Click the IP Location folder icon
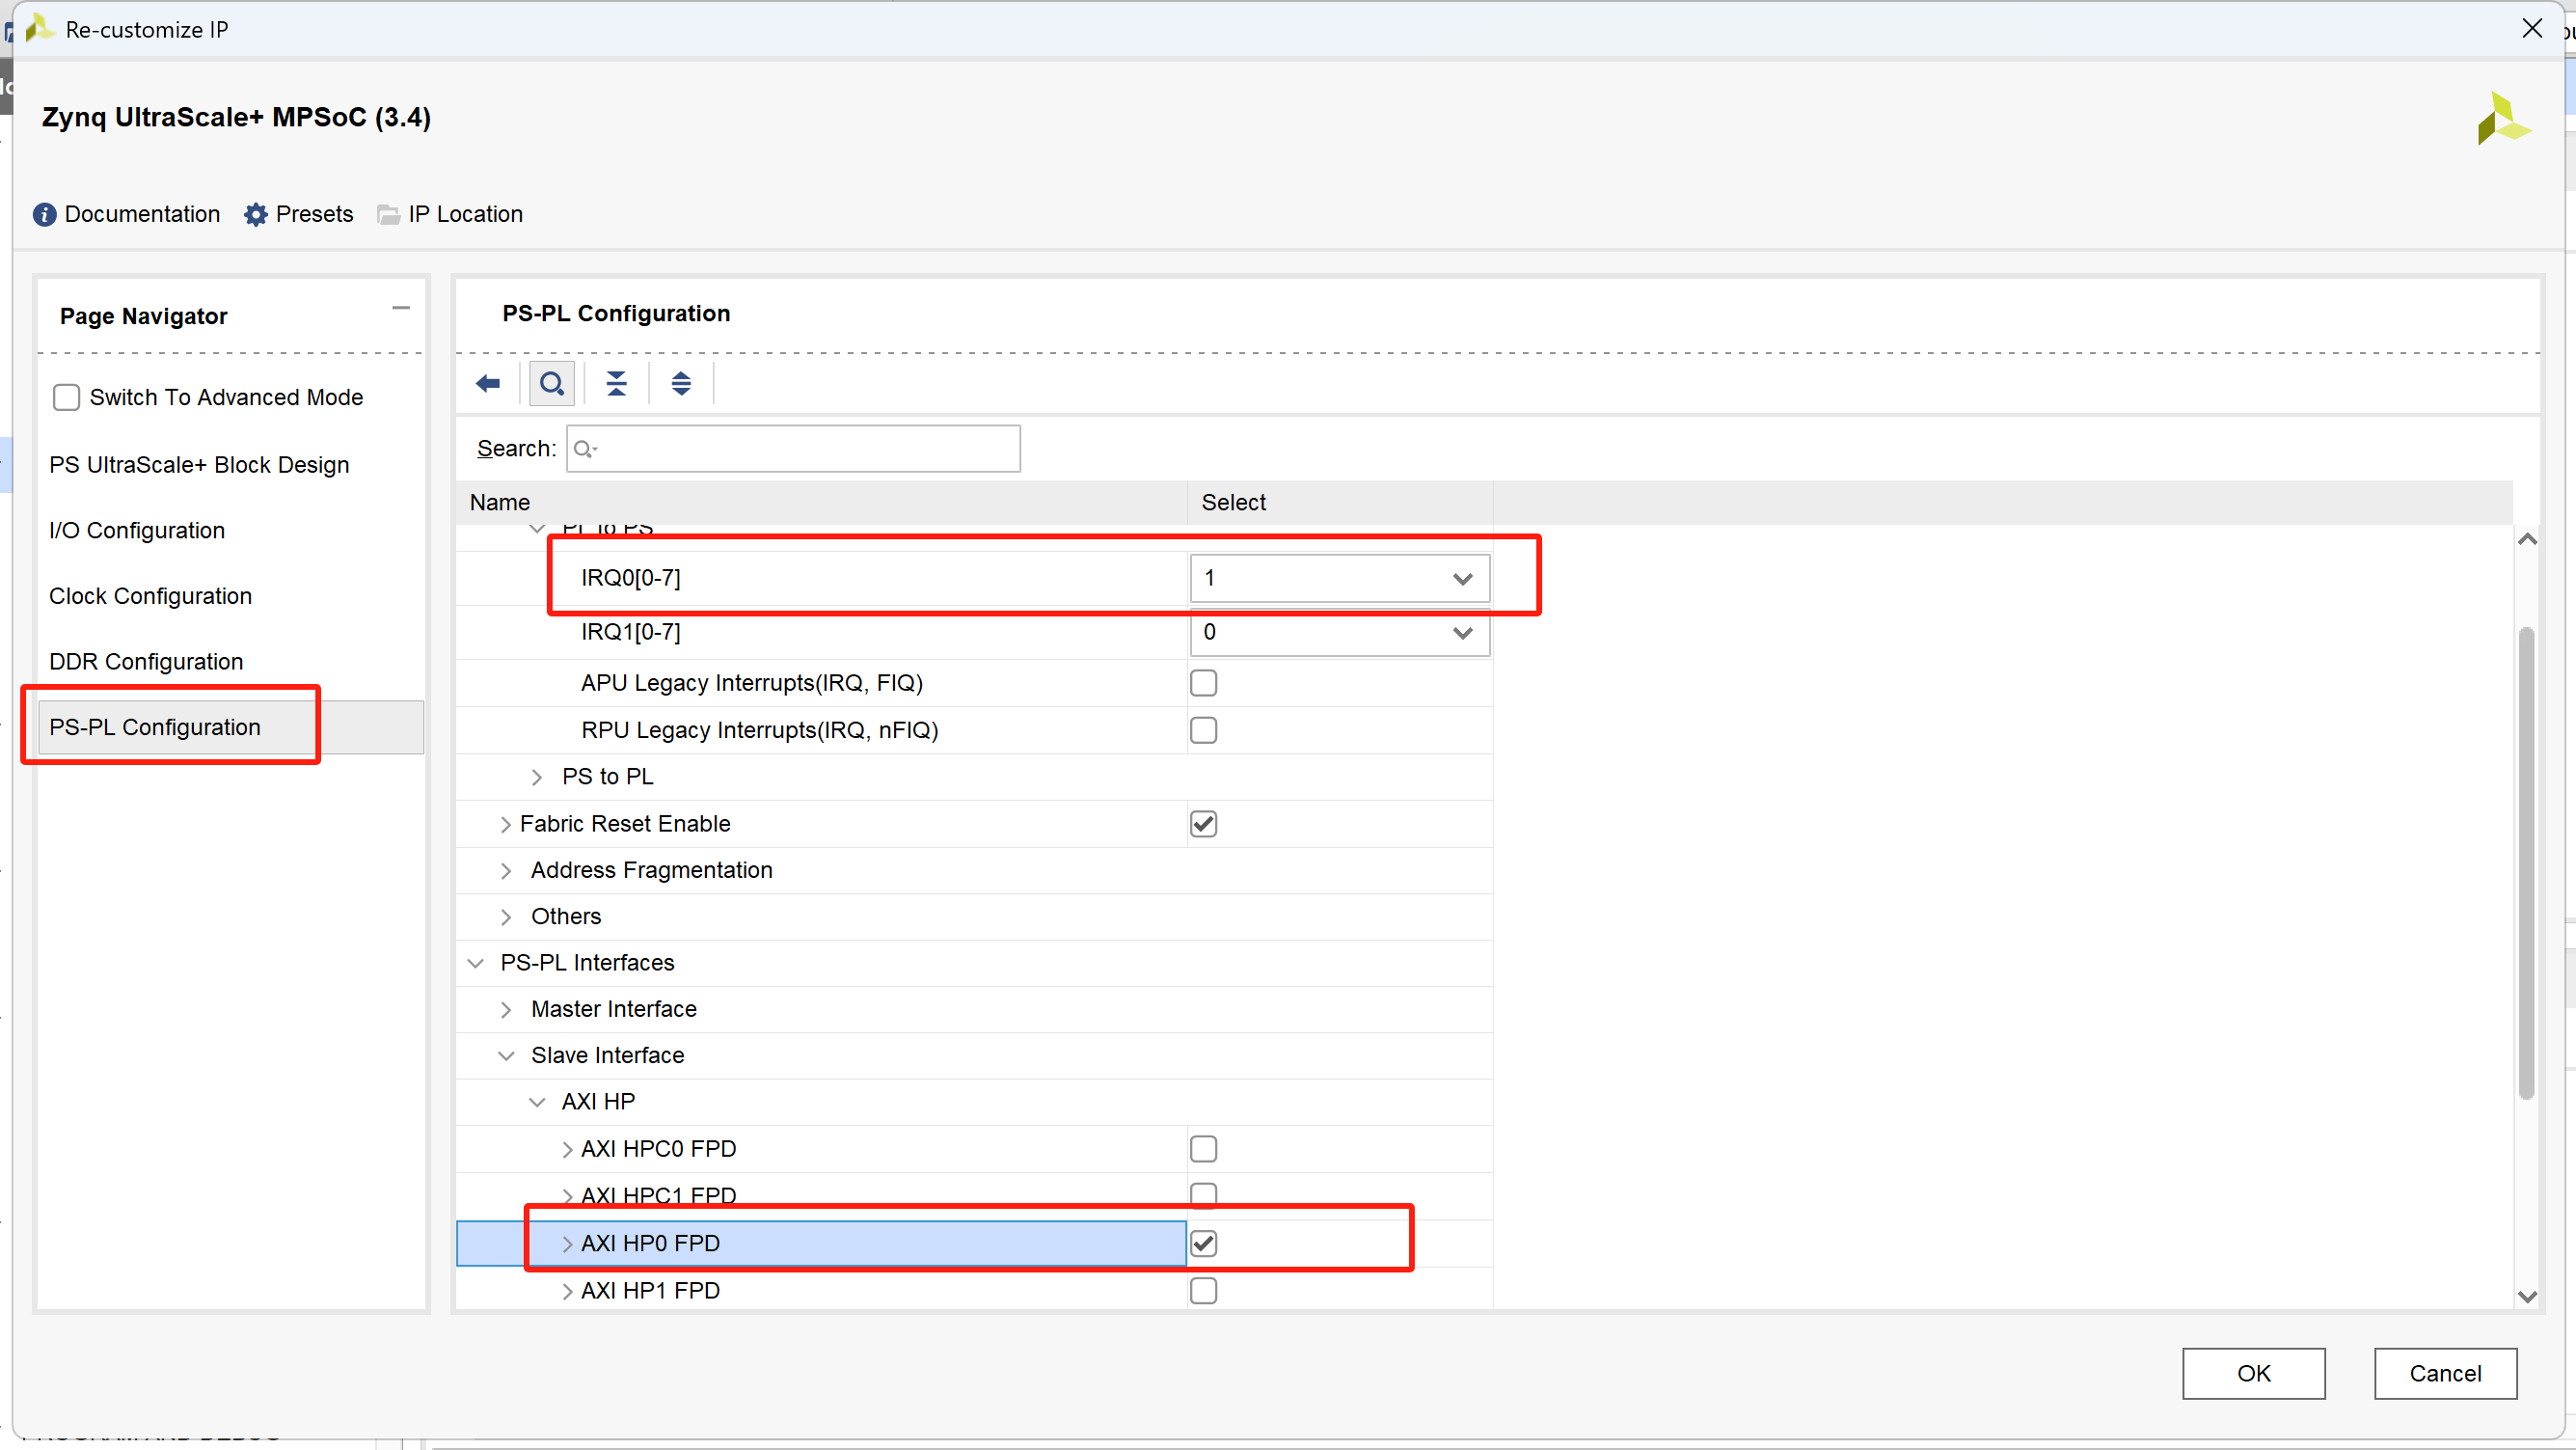 (x=389, y=215)
